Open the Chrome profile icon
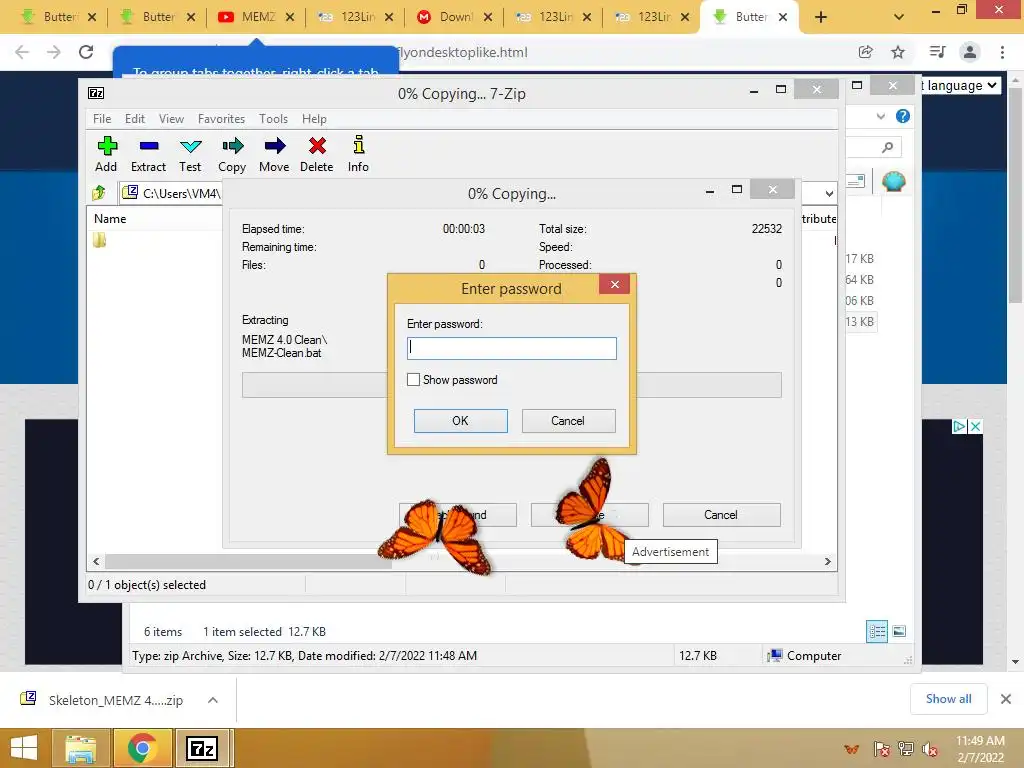This screenshot has width=1024, height=768. click(970, 52)
